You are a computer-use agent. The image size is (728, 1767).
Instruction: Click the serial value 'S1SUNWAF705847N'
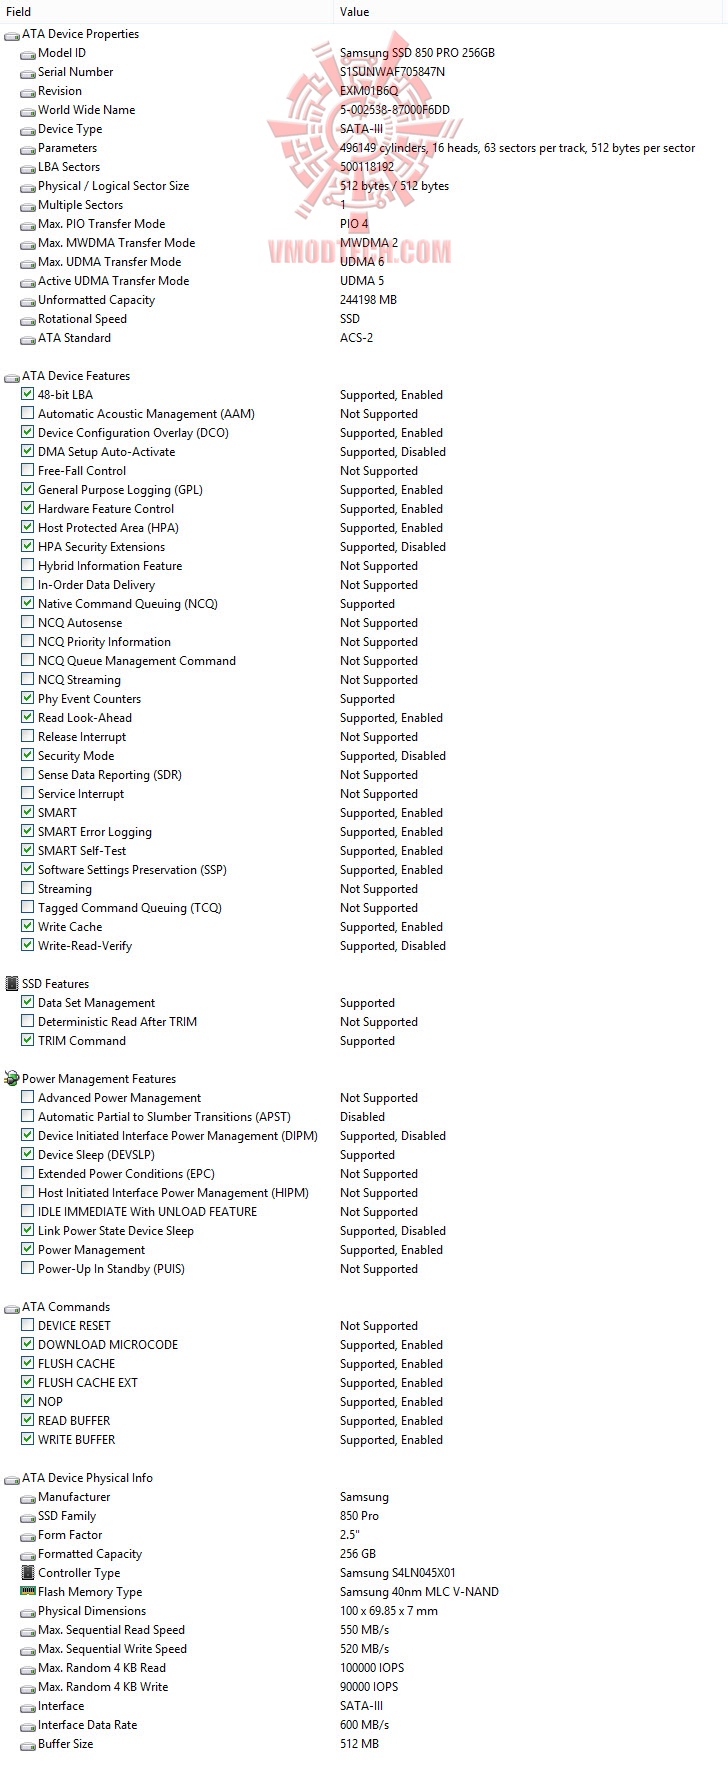392,72
